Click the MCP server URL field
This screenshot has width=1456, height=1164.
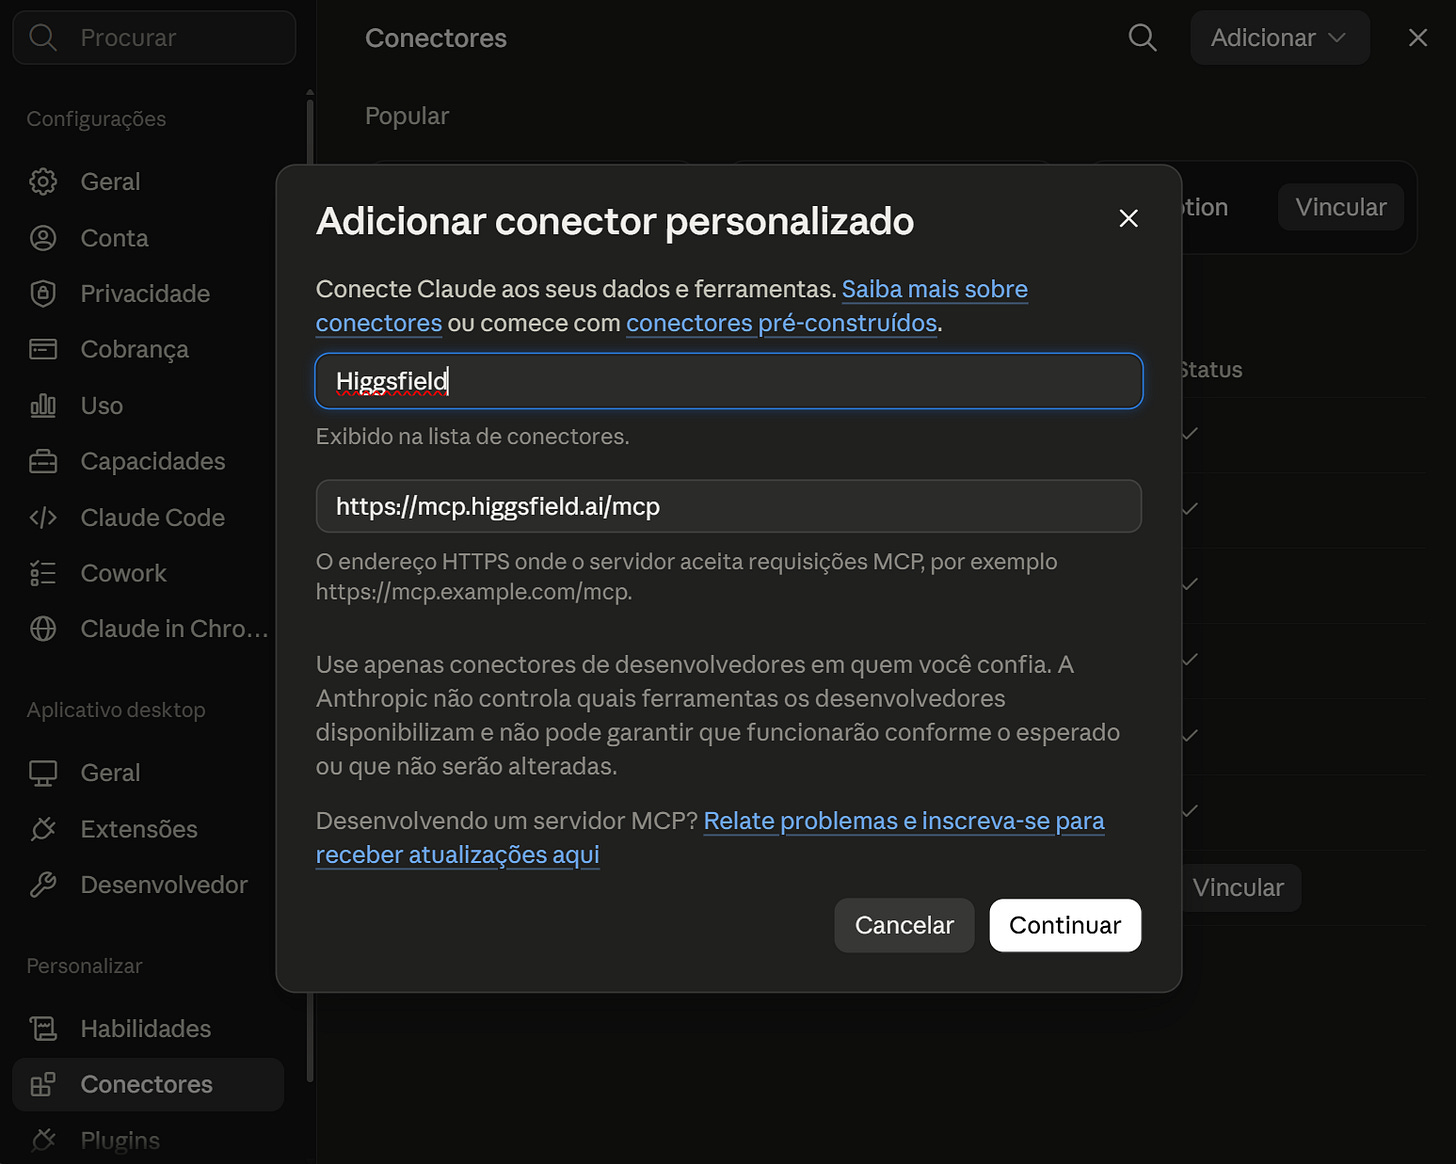click(729, 506)
